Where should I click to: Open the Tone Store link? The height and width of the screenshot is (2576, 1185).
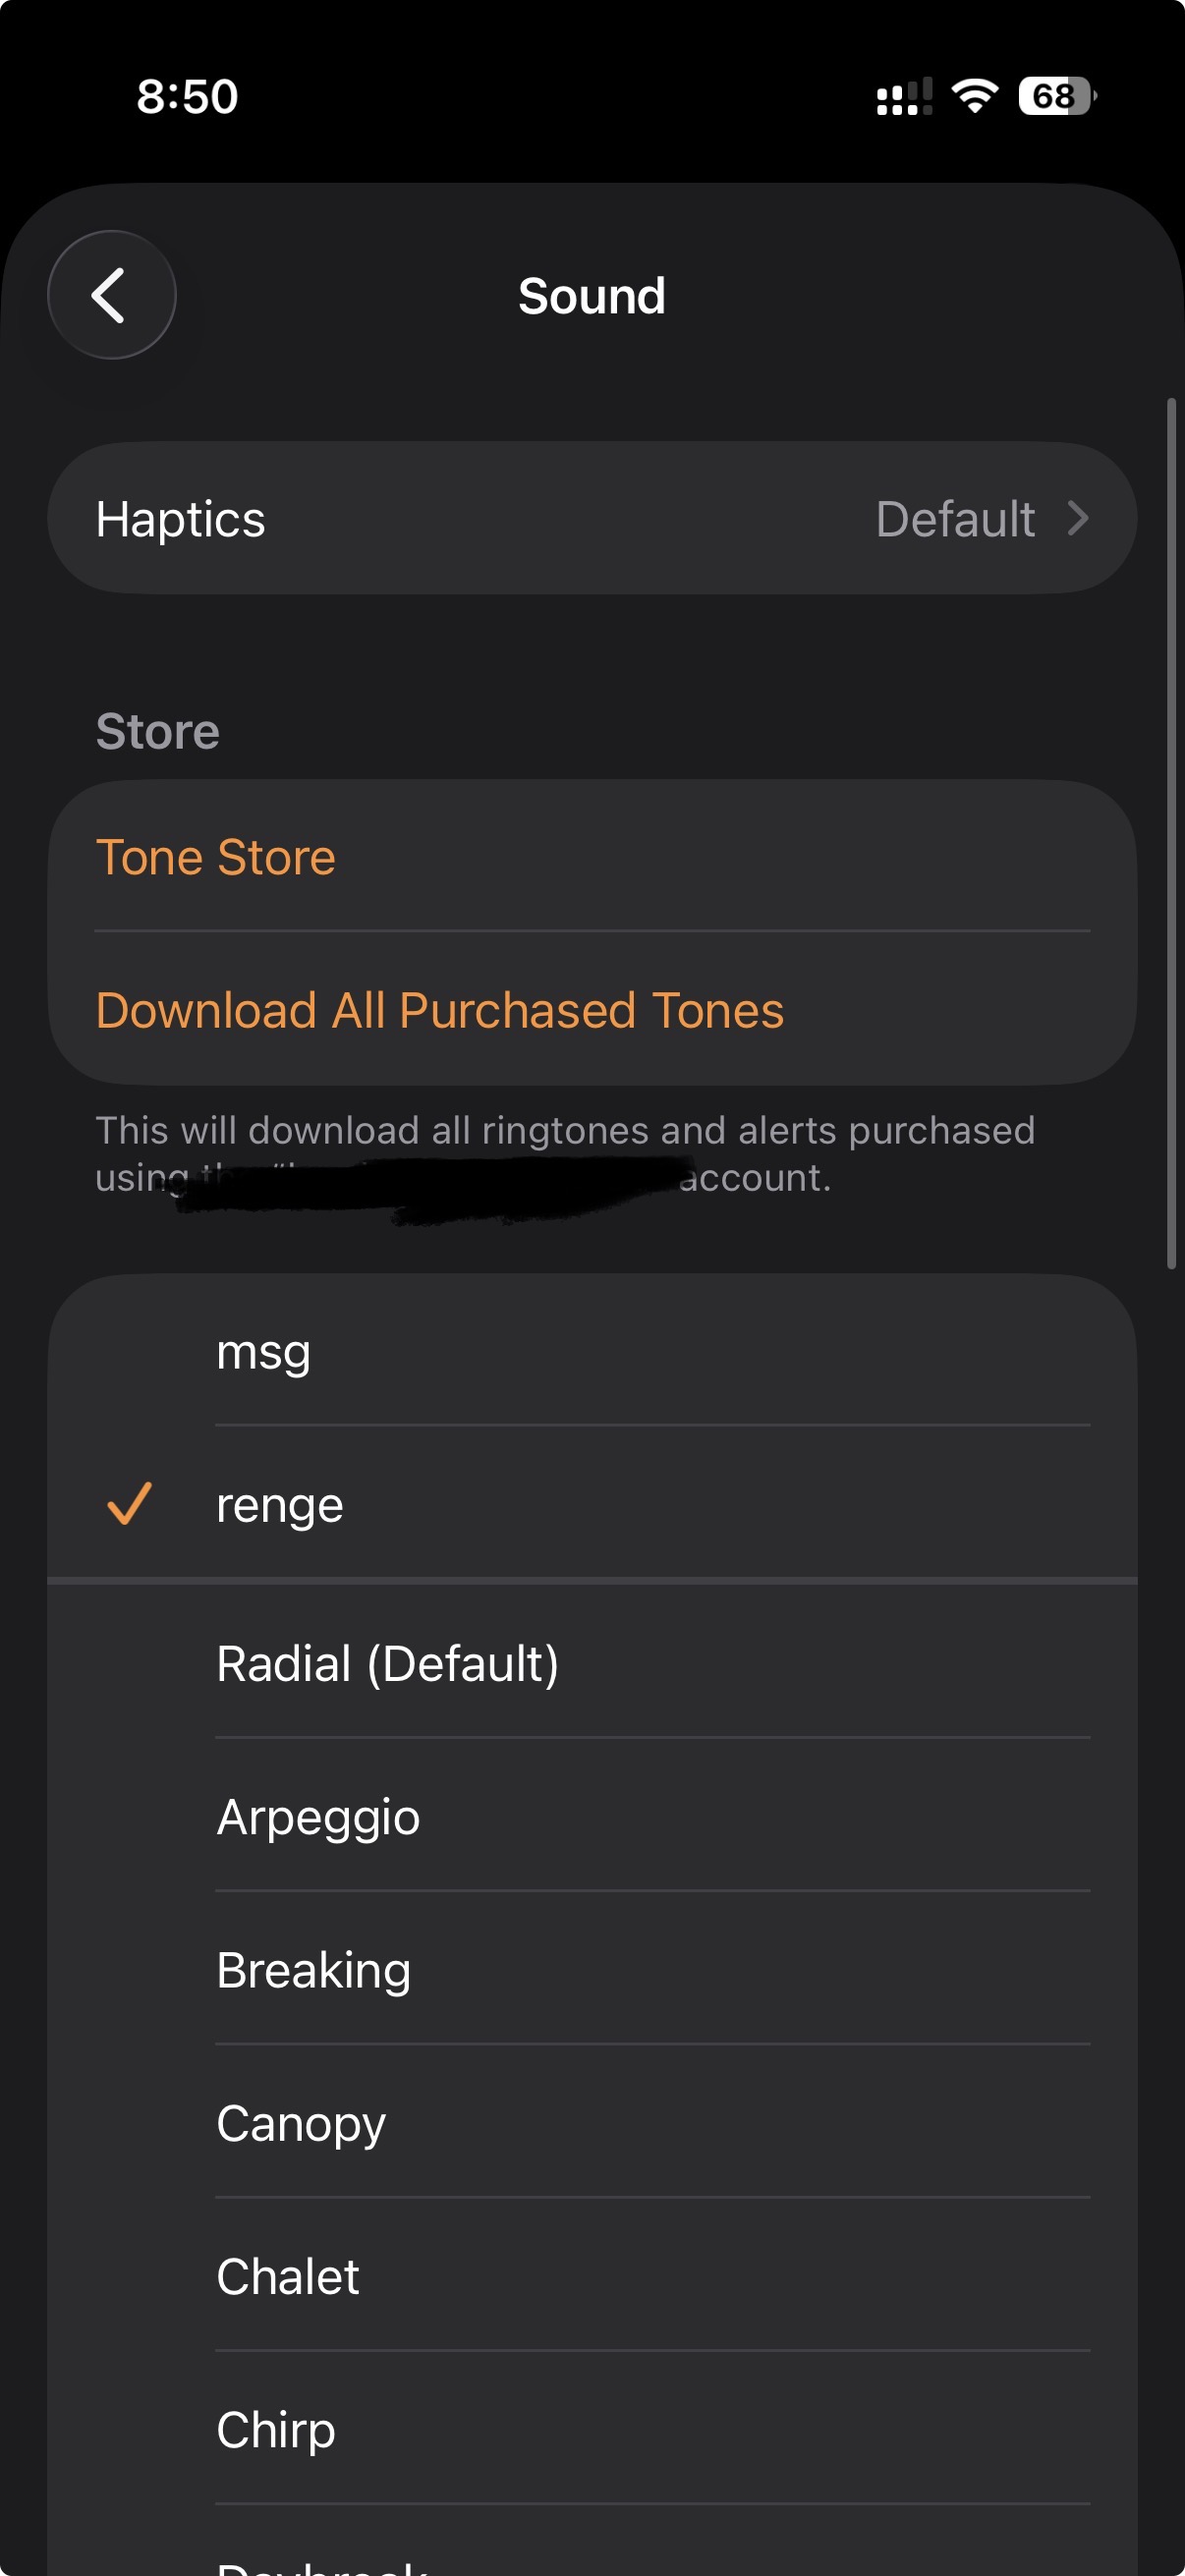[x=216, y=857]
